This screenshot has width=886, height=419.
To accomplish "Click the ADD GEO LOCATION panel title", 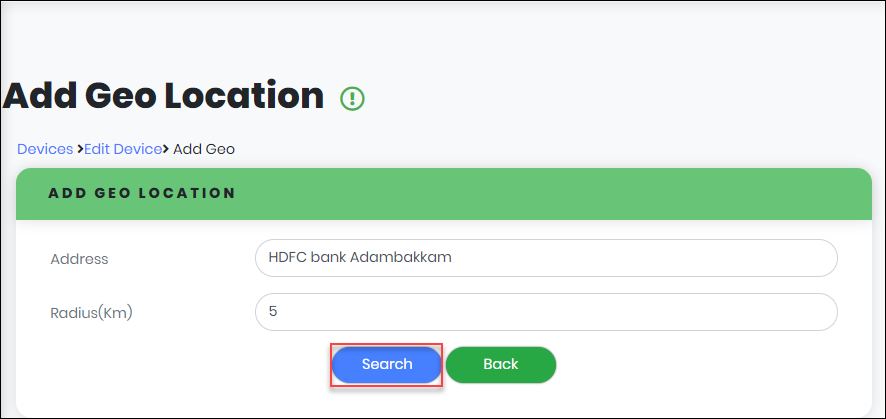I will point(142,193).
